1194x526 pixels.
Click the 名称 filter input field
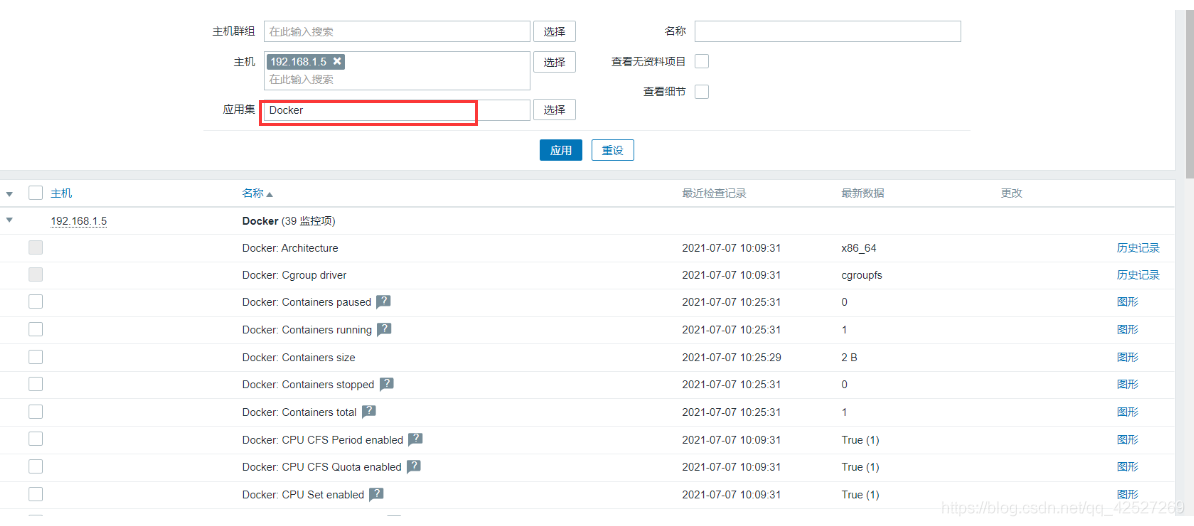827,31
